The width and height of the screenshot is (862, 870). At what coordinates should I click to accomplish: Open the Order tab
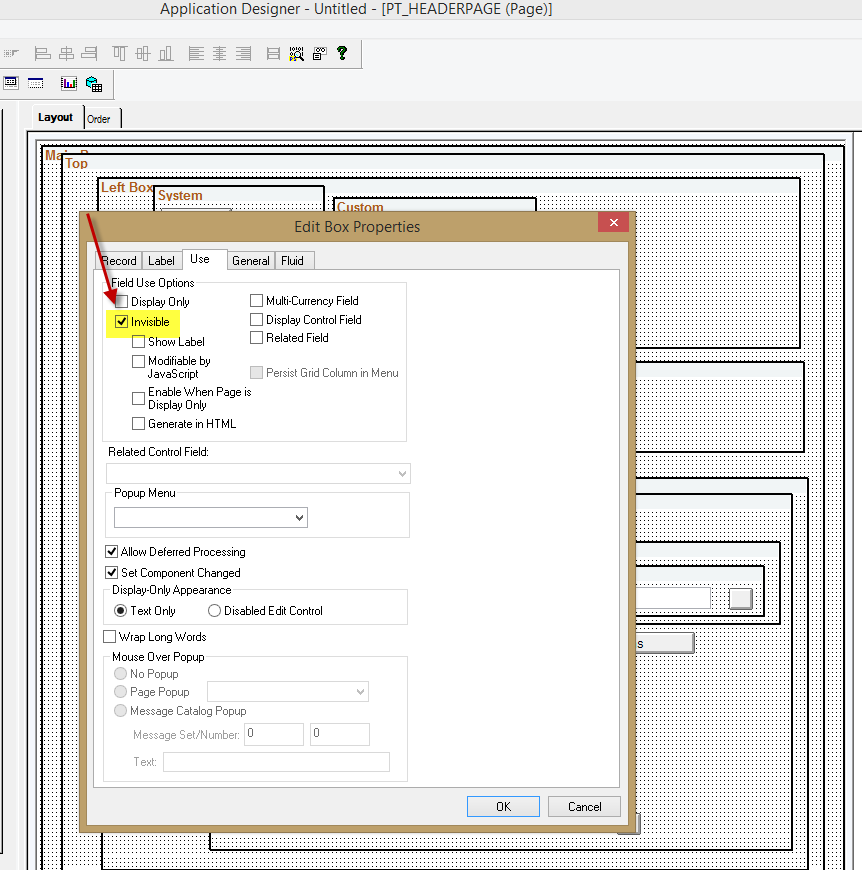pos(100,117)
